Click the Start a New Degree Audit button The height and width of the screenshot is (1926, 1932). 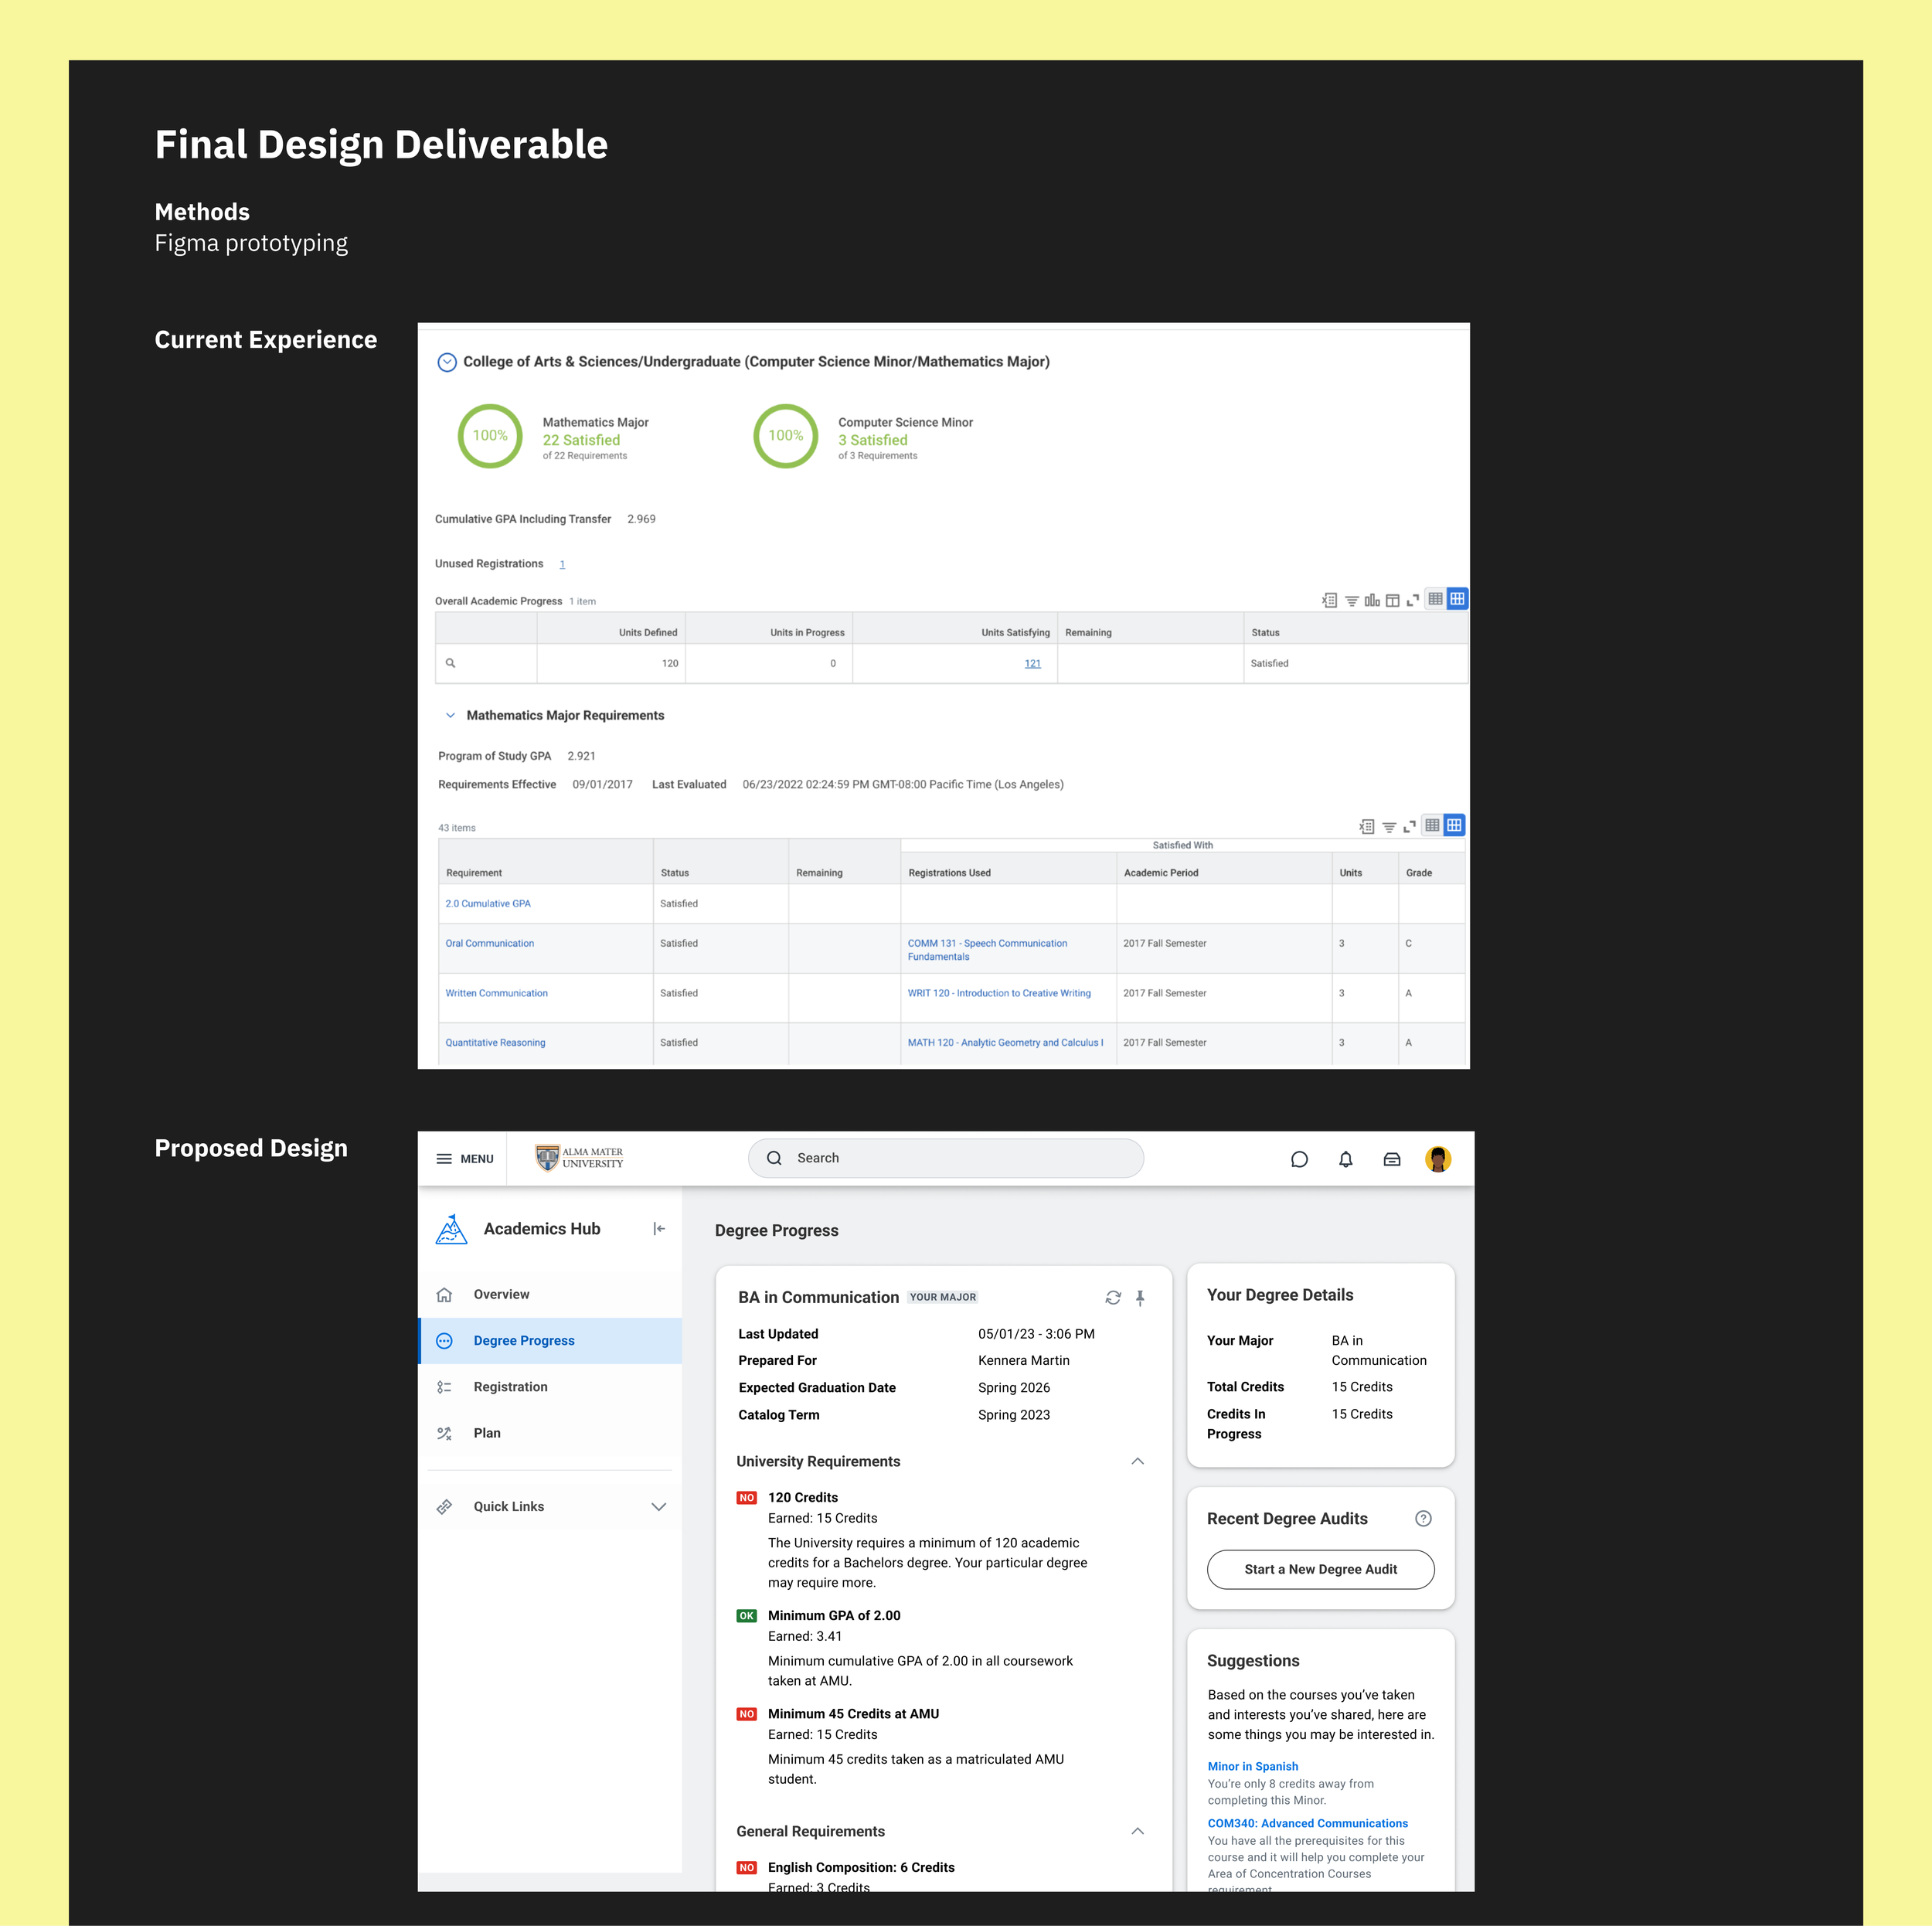1320,1569
